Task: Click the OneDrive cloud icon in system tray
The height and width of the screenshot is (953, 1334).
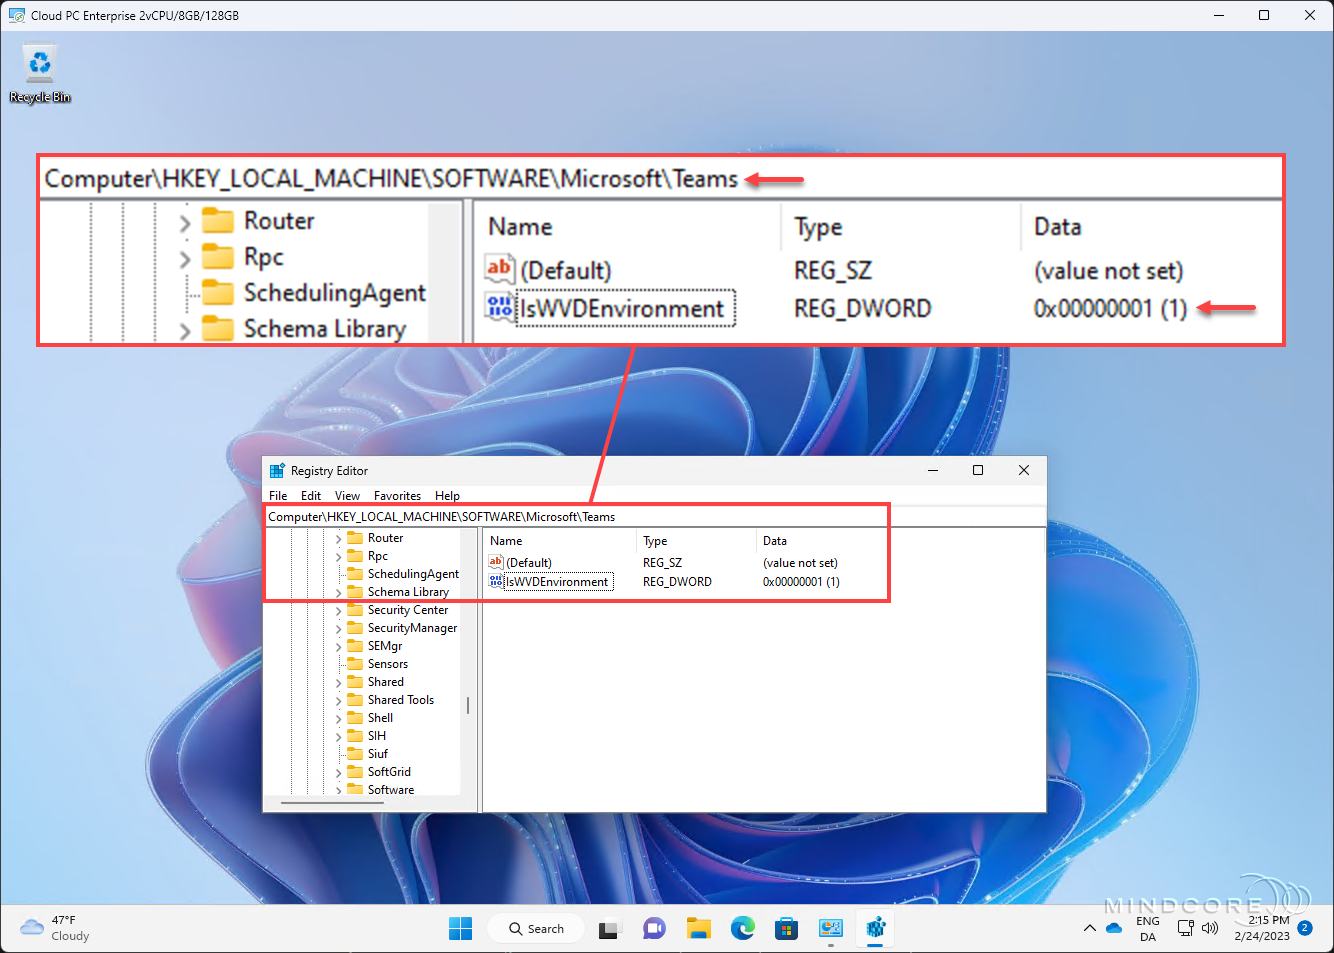Action: [1114, 928]
